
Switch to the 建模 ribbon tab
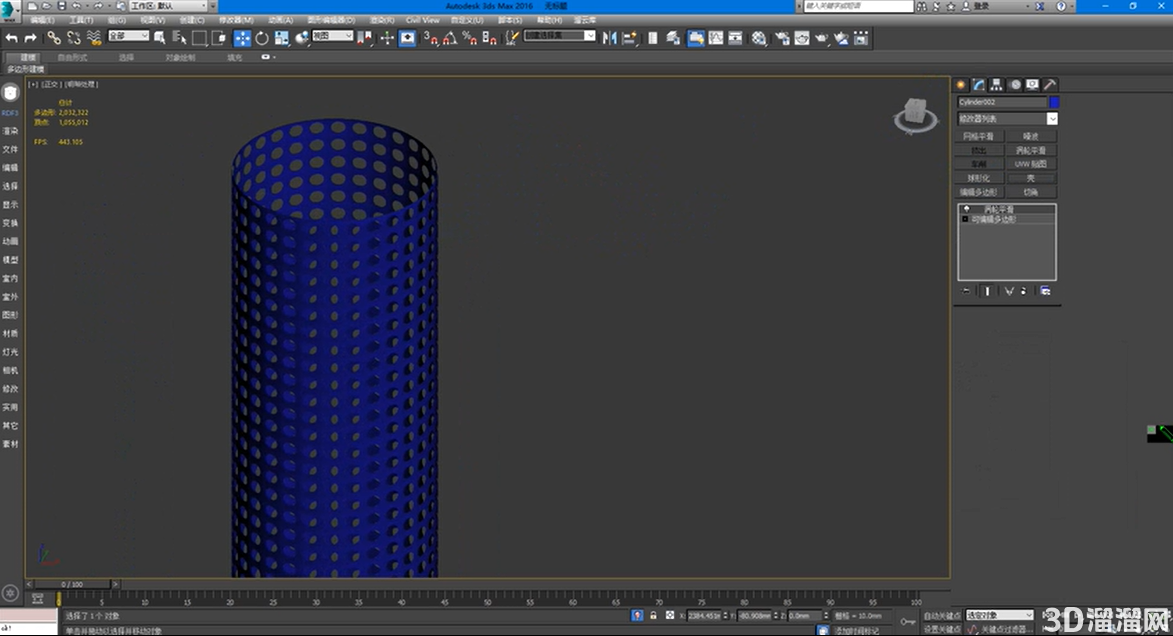pyautogui.click(x=27, y=57)
